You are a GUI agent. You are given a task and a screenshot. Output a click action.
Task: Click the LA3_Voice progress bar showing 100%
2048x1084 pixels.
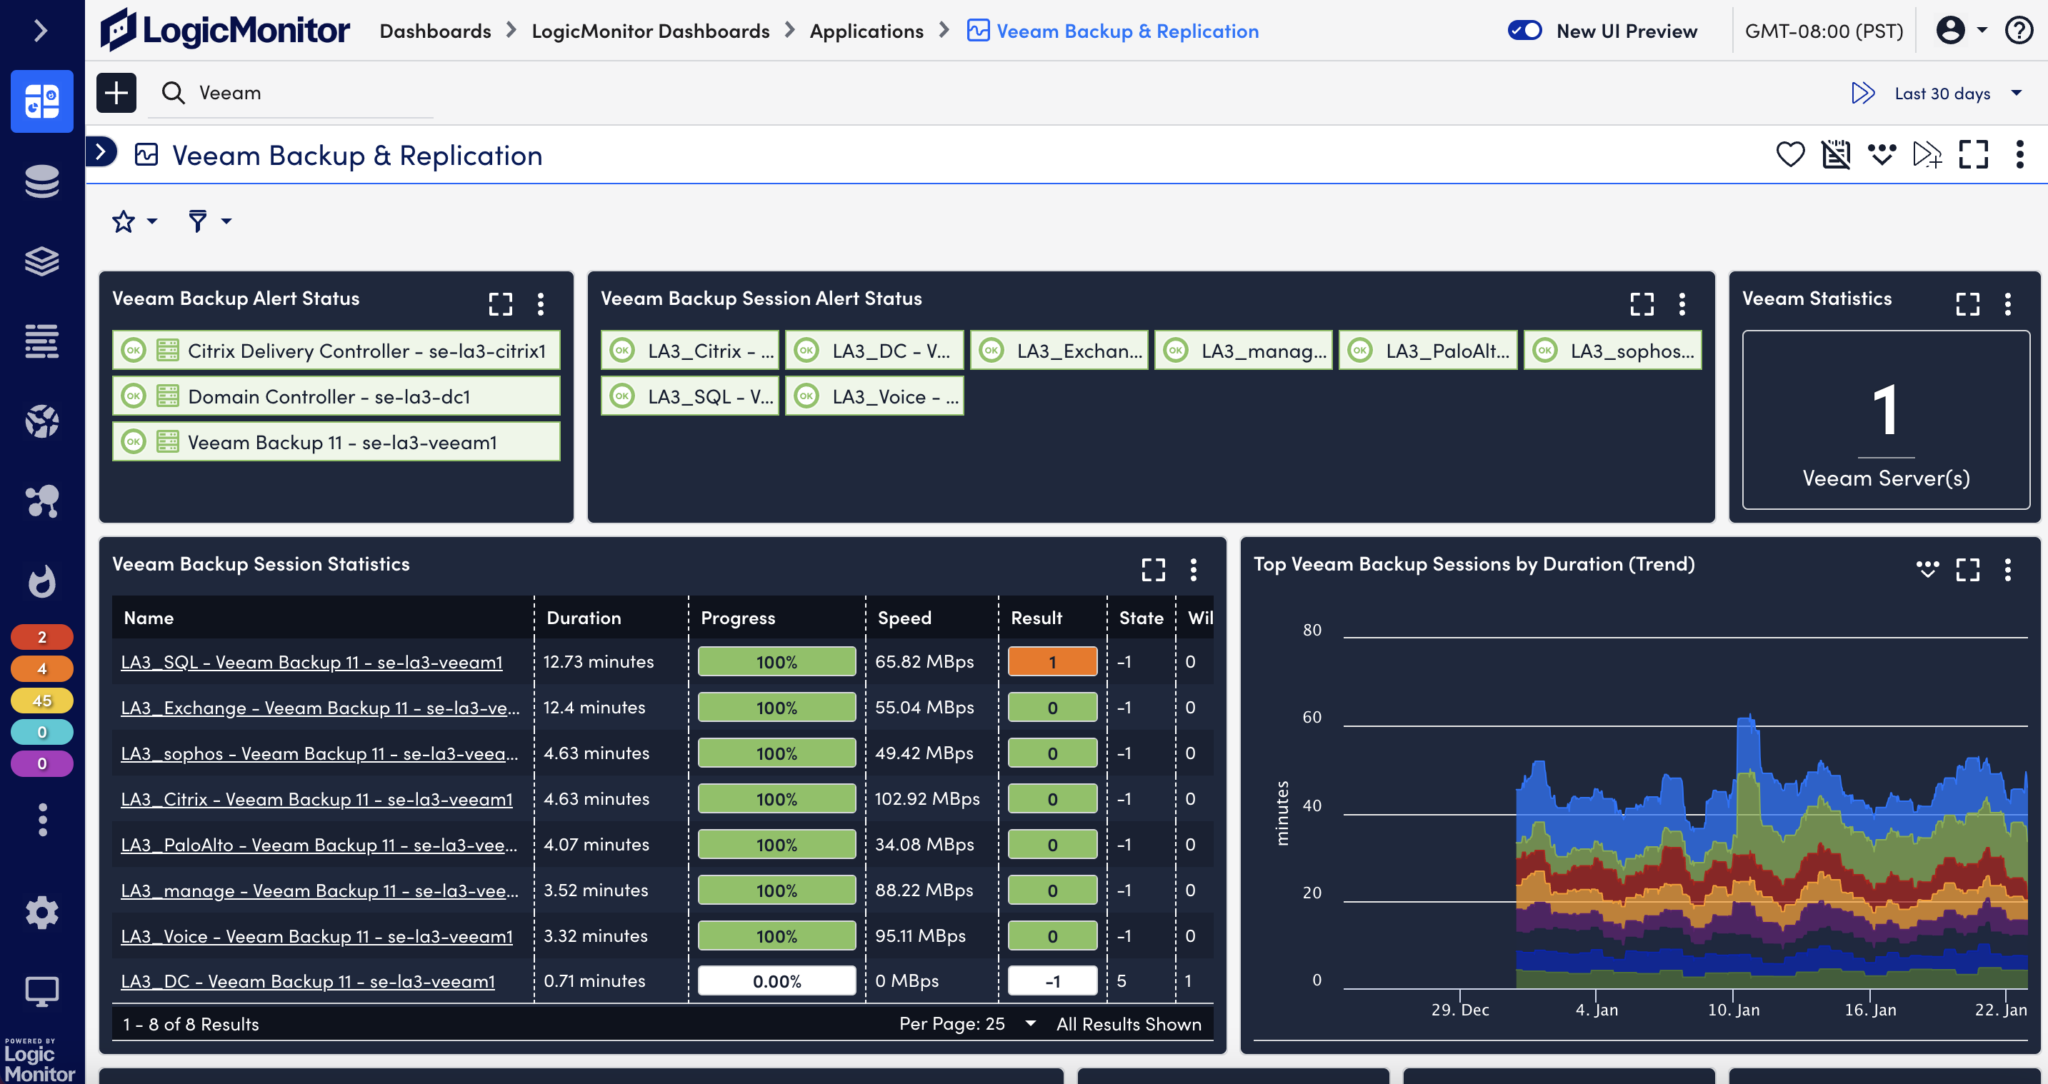[776, 936]
